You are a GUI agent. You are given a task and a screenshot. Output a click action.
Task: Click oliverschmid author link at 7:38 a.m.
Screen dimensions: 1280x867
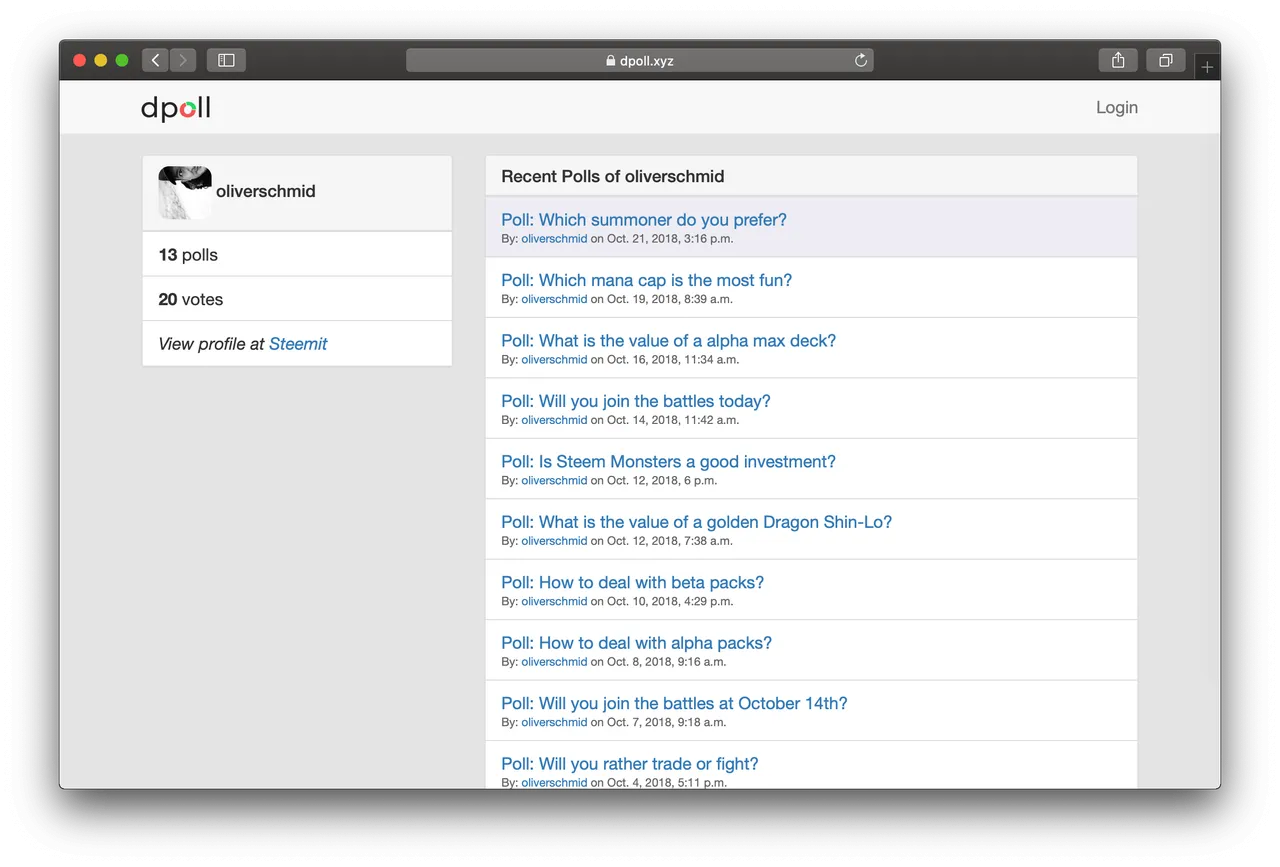coord(554,541)
